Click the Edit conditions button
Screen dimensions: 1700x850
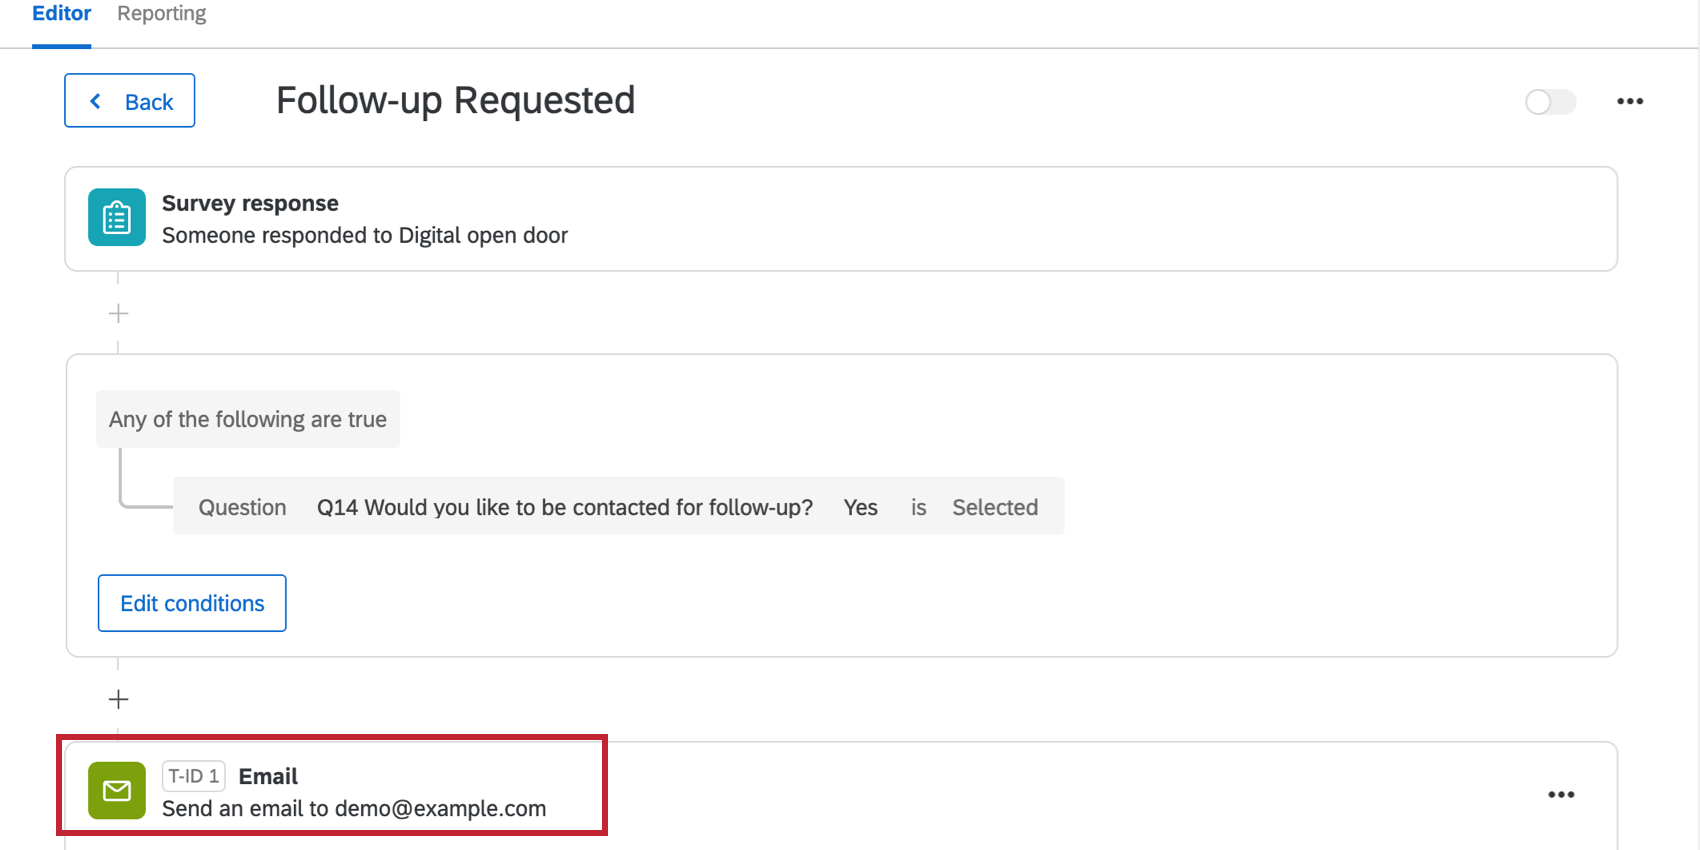(x=192, y=603)
